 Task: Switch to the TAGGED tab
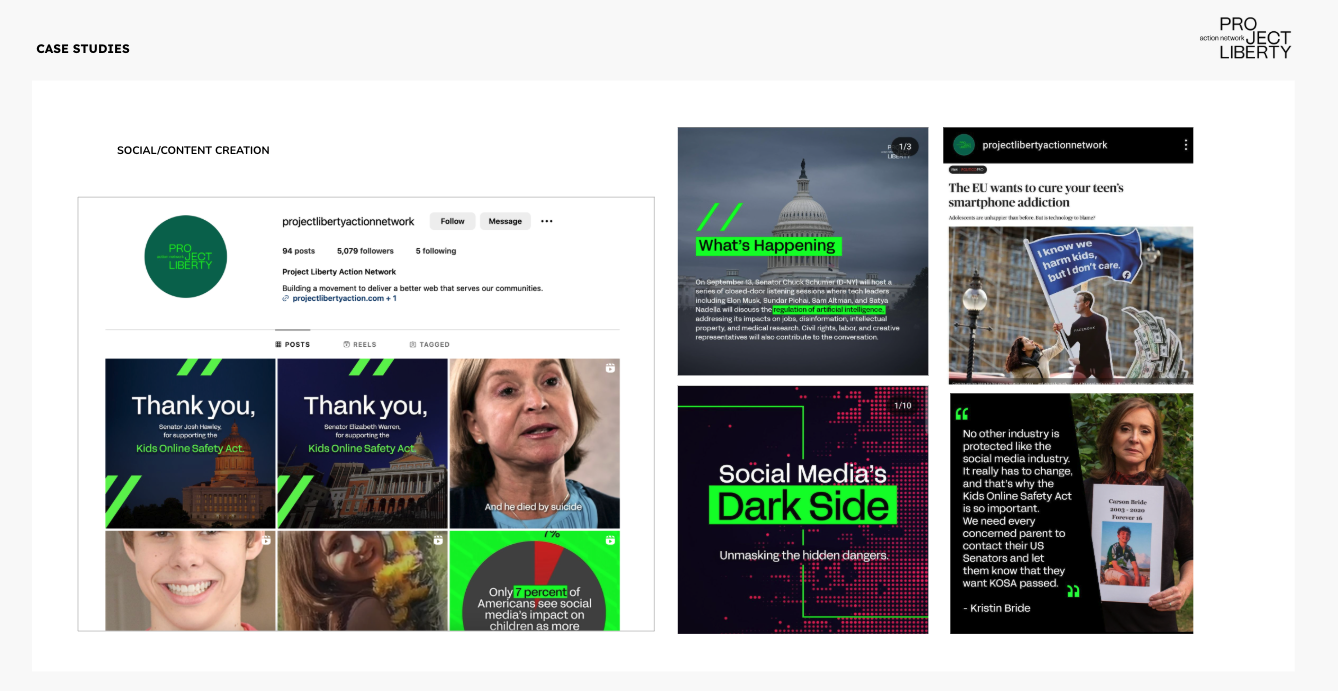pos(430,344)
